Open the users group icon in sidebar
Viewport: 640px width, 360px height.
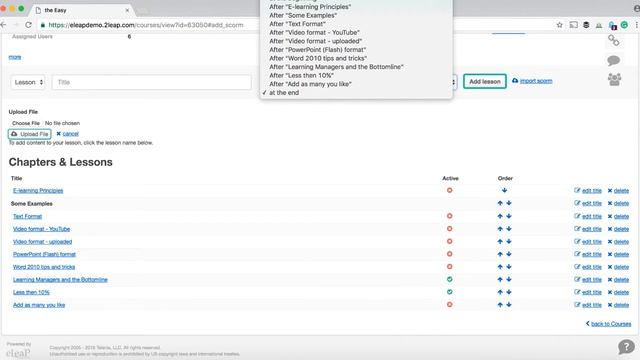tap(614, 79)
